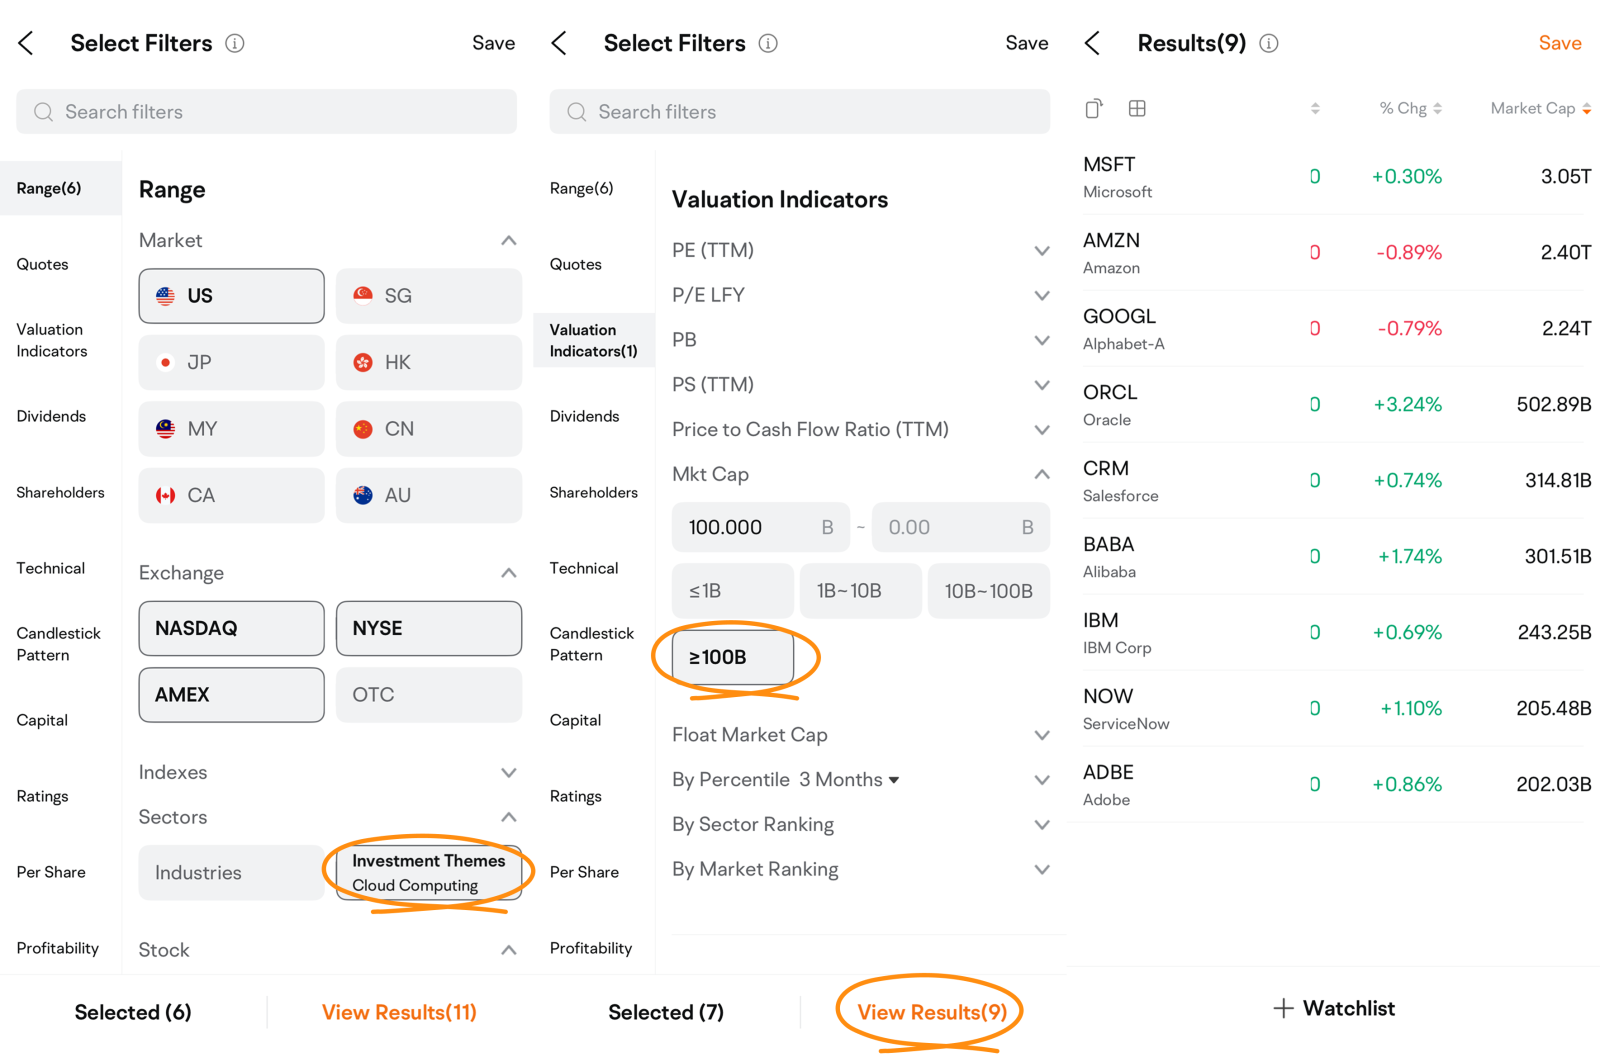Tap the orange Save on Results screen

coord(1560,43)
